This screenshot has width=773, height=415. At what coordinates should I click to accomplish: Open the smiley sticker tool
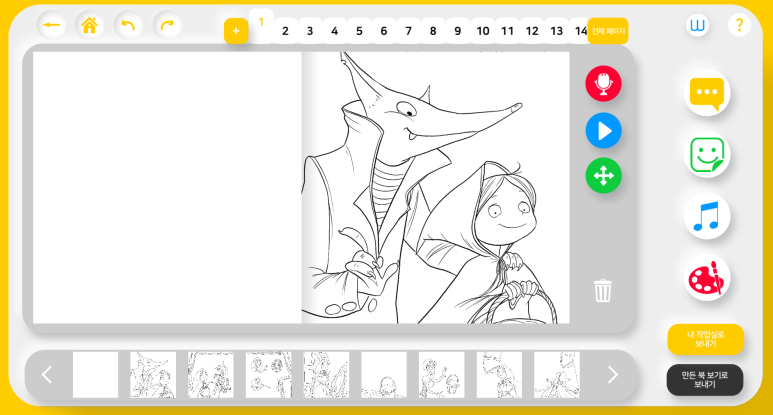point(707,155)
